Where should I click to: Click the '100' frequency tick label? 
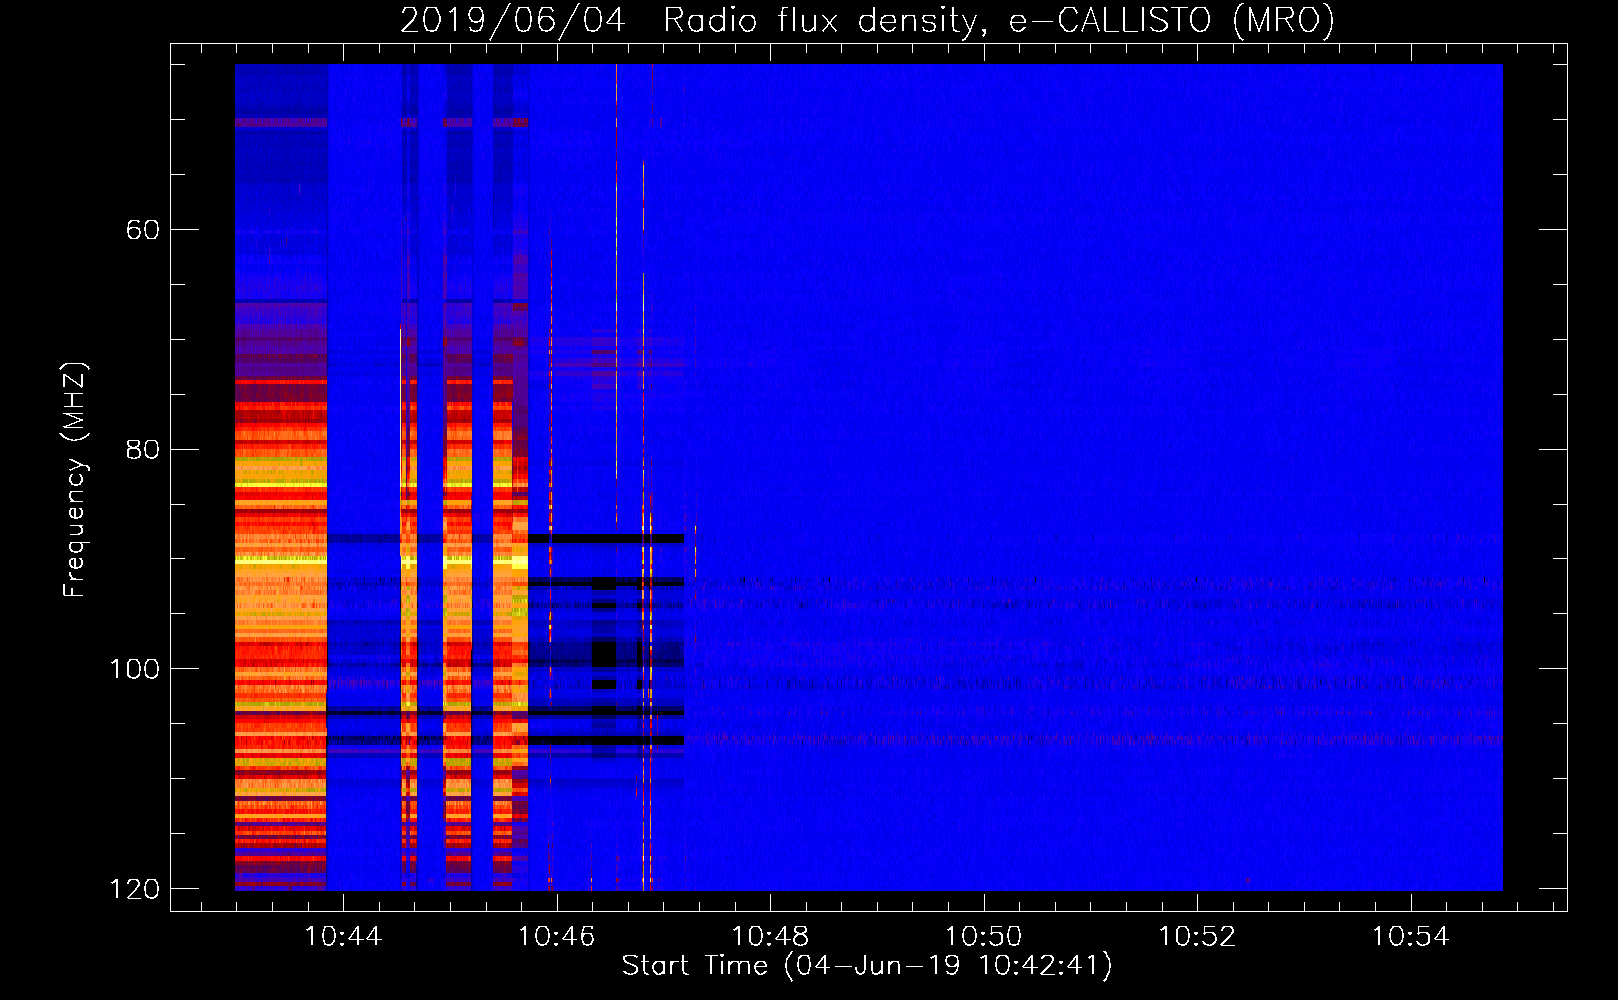134,669
